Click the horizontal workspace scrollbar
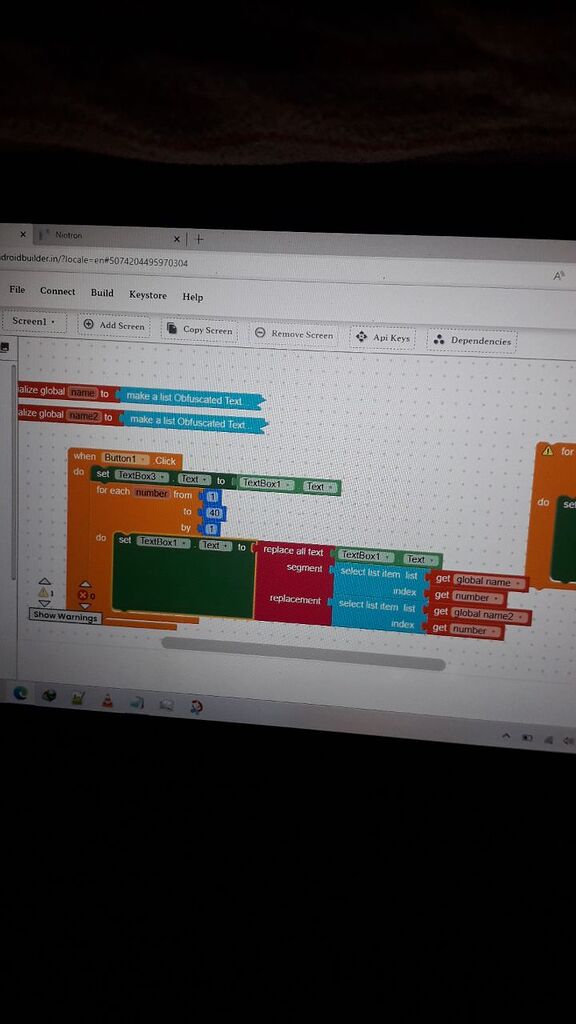This screenshot has height=1024, width=576. click(x=303, y=654)
